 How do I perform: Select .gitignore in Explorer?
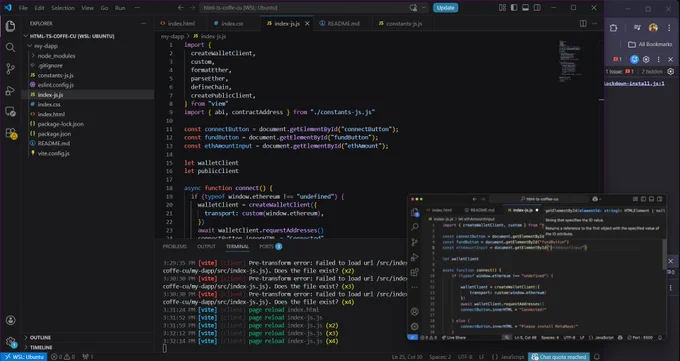(x=50, y=66)
